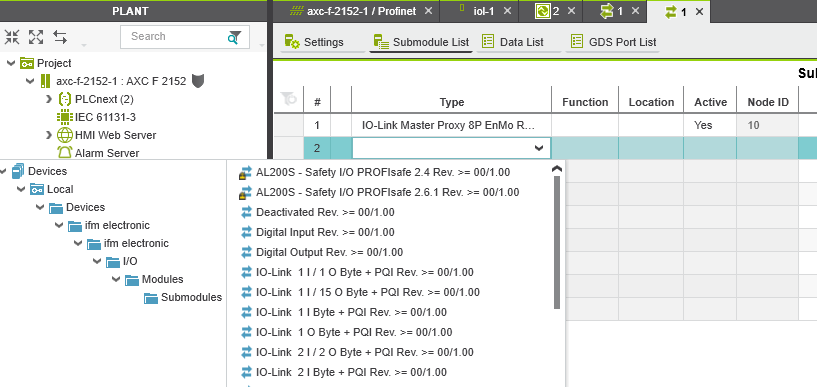817x387 pixels.
Task: Click the Alarm Server bell icon
Action: [65, 153]
